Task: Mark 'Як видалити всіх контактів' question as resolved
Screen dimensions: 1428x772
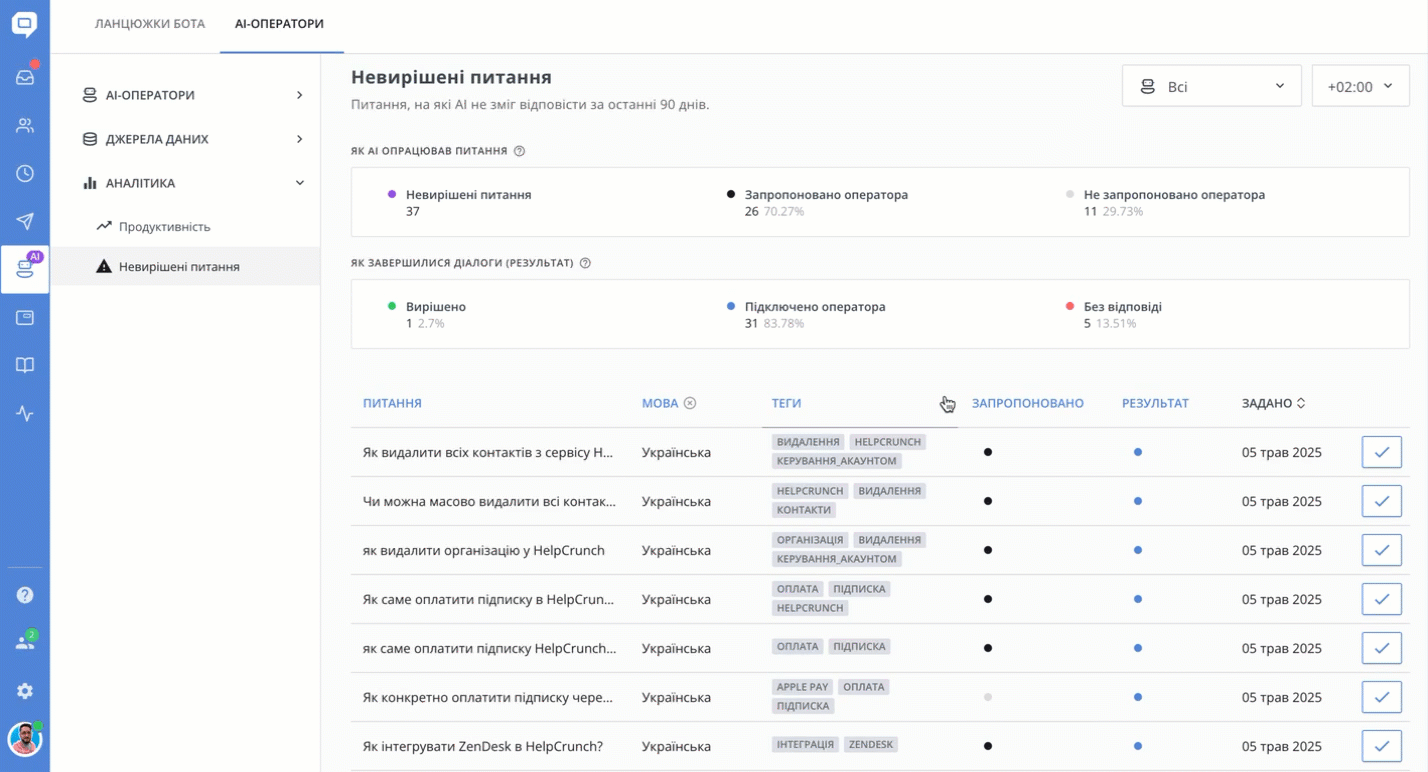Action: (x=1381, y=452)
